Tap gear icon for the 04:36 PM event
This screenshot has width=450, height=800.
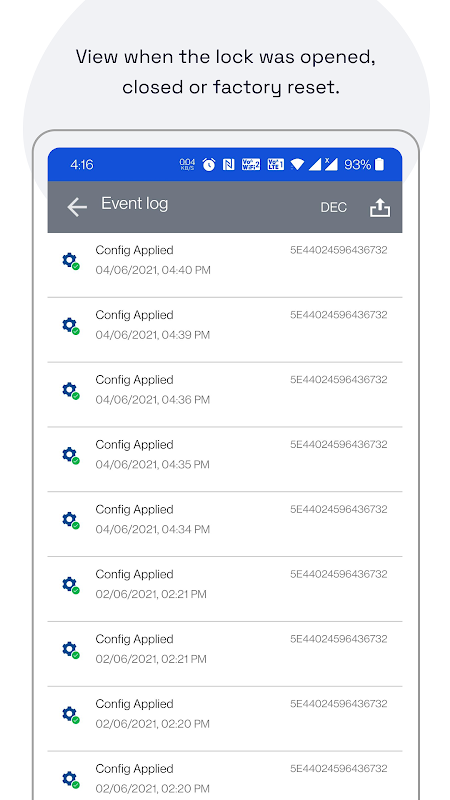pos(70,391)
